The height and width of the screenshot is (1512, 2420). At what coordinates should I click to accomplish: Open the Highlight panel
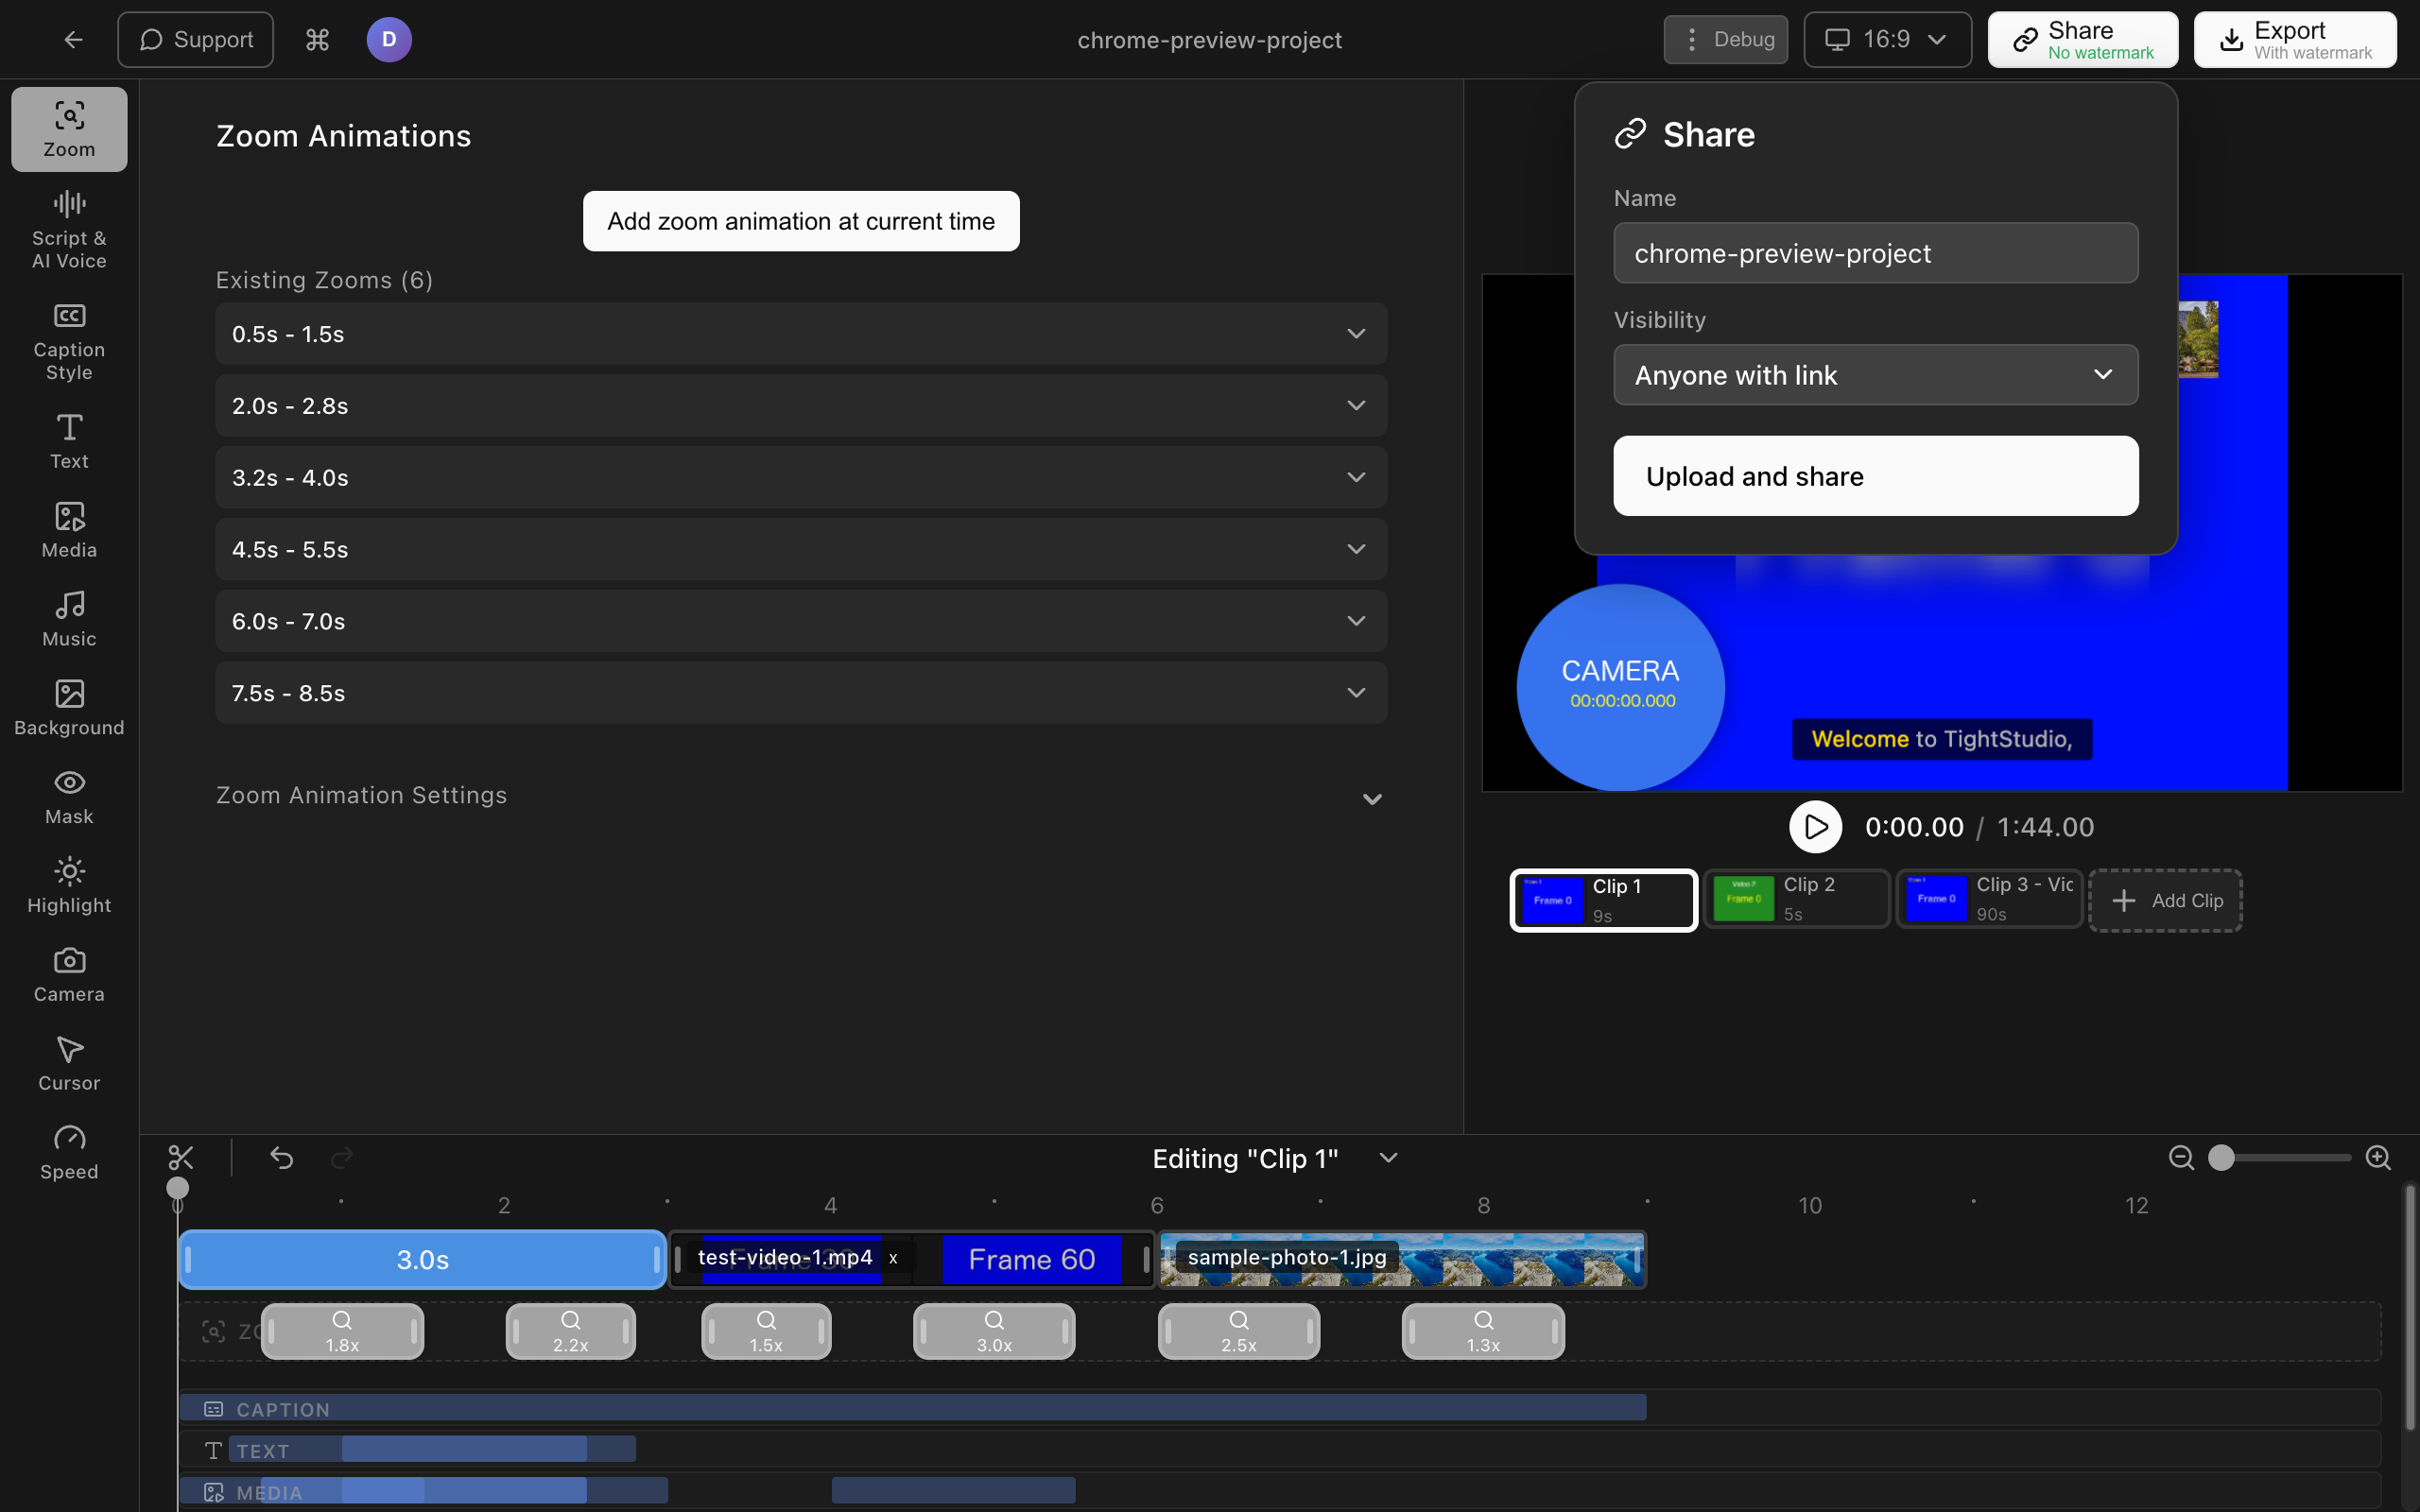click(x=68, y=884)
